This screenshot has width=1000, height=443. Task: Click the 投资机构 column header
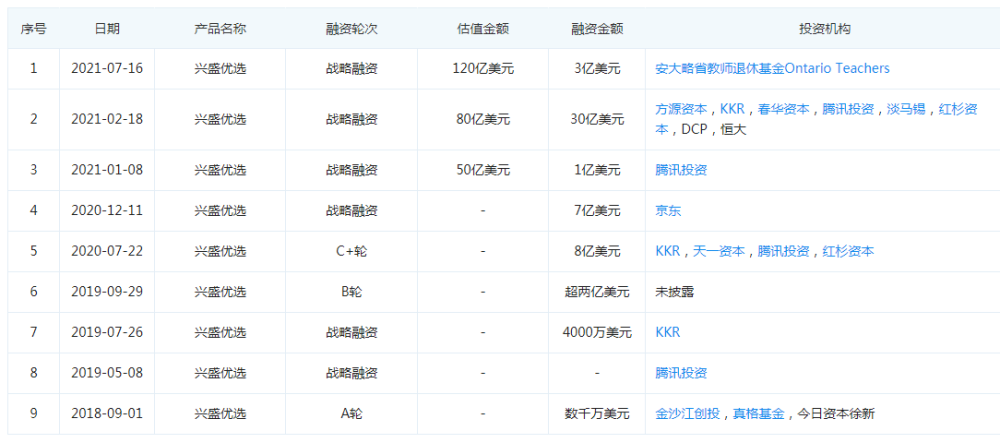coord(824,29)
